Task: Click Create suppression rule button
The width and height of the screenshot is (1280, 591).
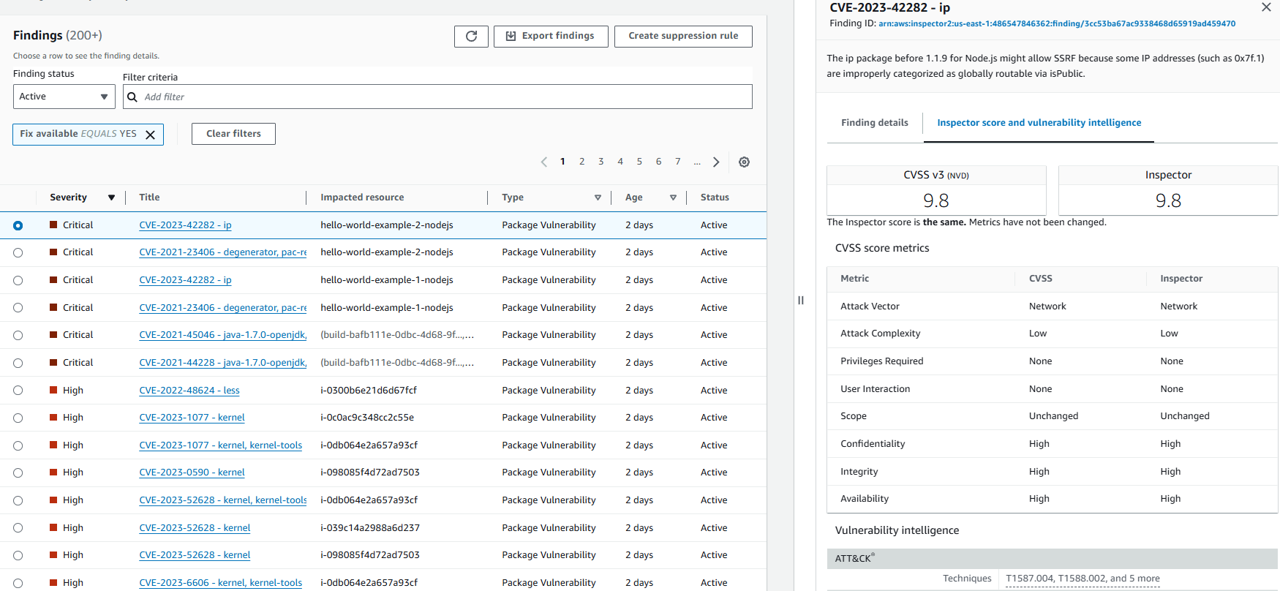Action: pyautogui.click(x=683, y=36)
